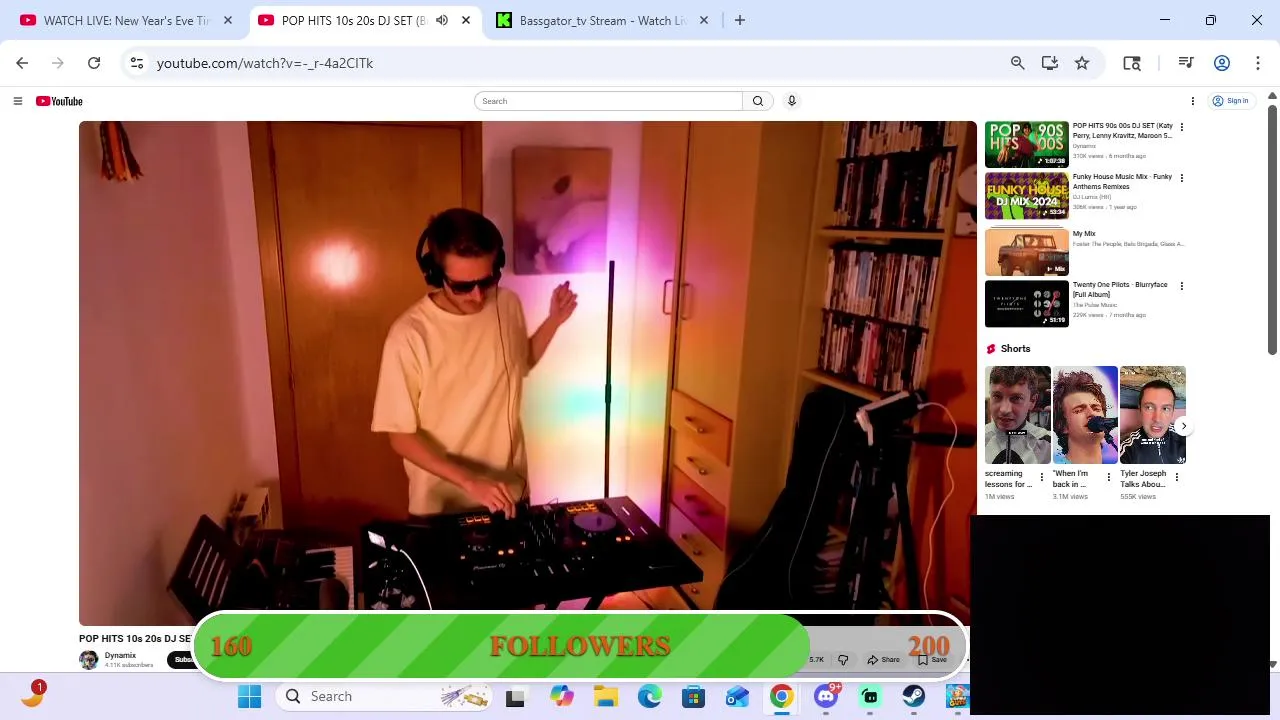1280x720 pixels.
Task: Open the My Mix playlist thumbnail
Action: [x=1026, y=252]
